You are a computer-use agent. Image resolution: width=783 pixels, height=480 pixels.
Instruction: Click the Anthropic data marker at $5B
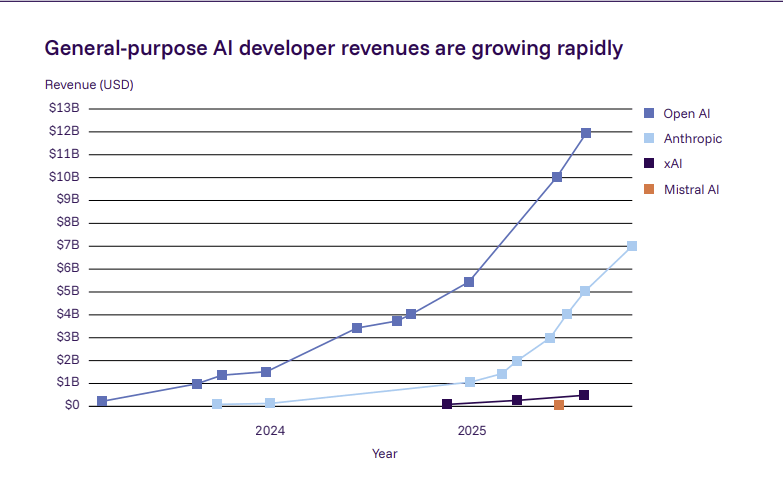tap(585, 291)
